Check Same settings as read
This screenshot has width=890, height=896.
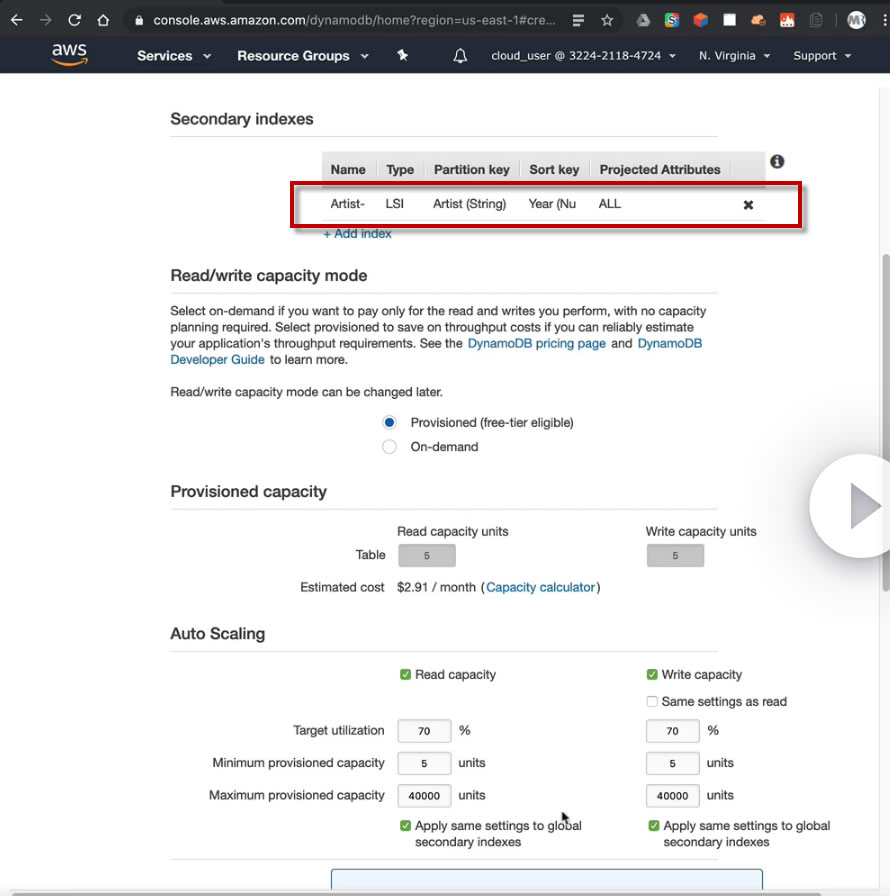652,702
